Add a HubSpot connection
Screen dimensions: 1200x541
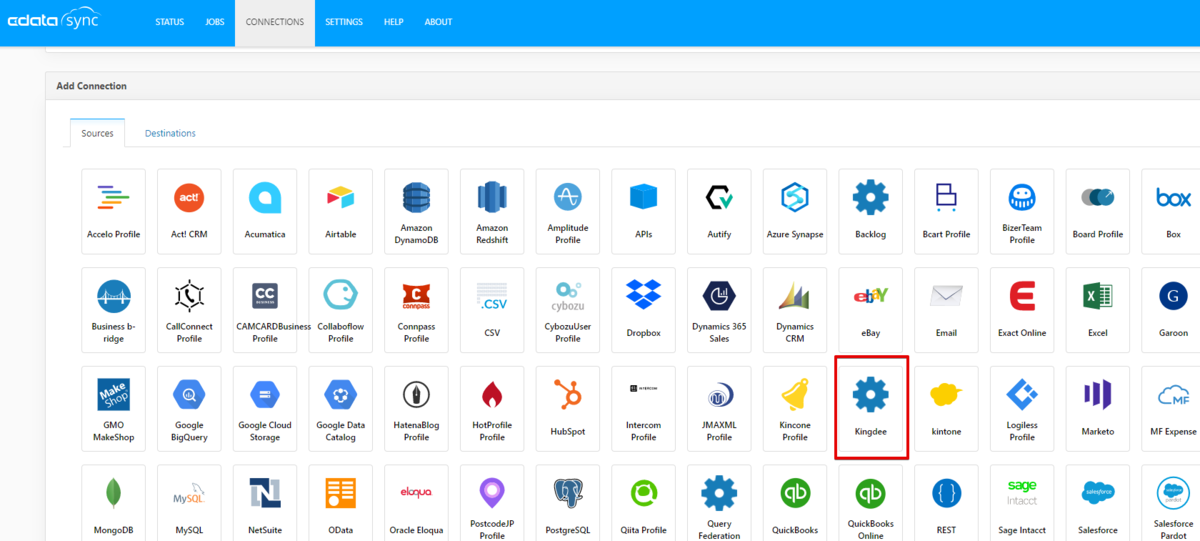click(x=568, y=409)
